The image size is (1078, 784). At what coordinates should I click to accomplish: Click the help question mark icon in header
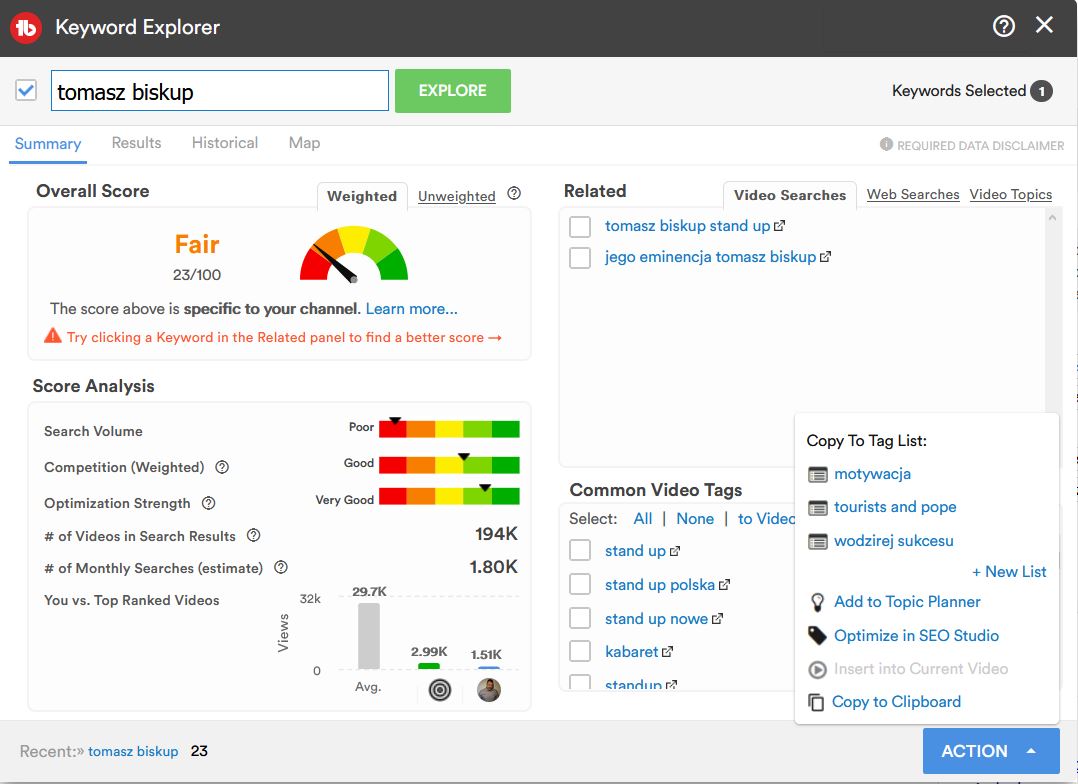click(x=1004, y=27)
